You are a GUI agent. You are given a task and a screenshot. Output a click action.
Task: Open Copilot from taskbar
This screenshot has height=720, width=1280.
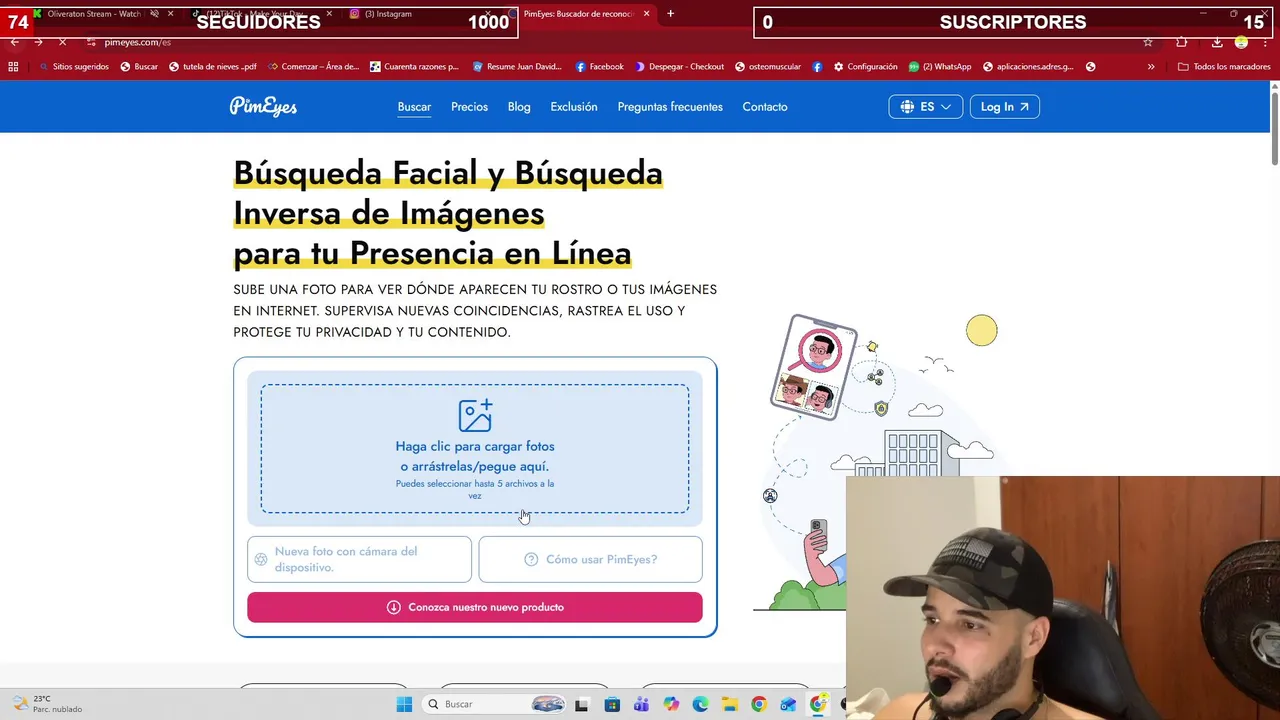(671, 704)
